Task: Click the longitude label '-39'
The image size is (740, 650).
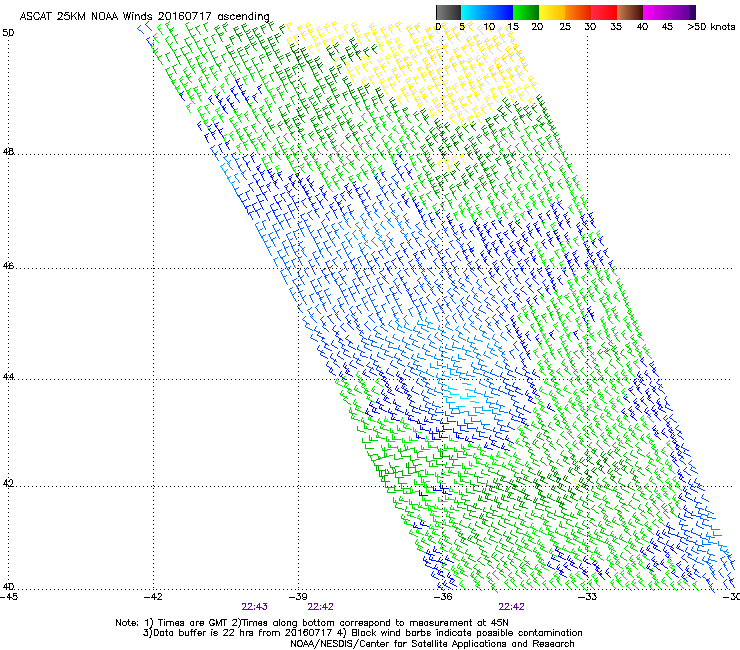Action: tap(298, 597)
